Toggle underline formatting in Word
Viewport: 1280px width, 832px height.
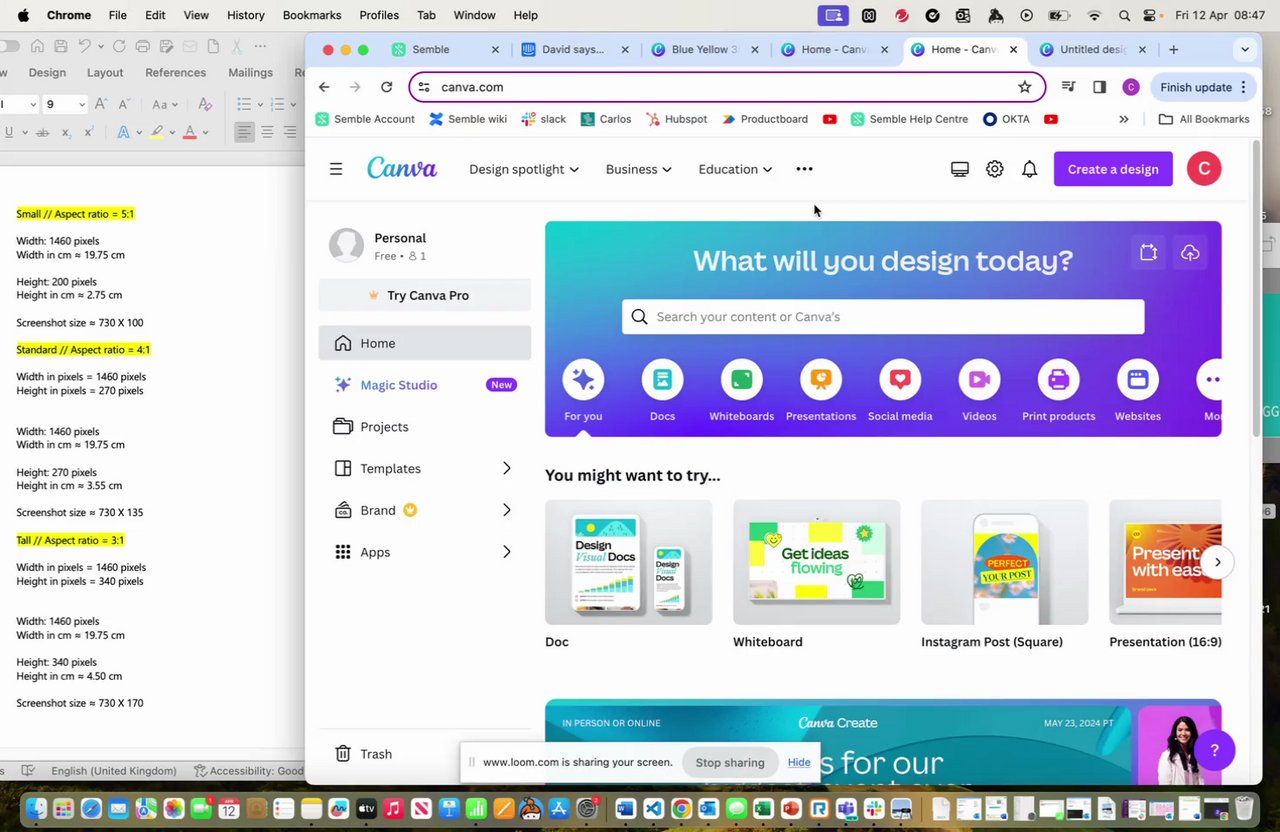[x=9, y=132]
